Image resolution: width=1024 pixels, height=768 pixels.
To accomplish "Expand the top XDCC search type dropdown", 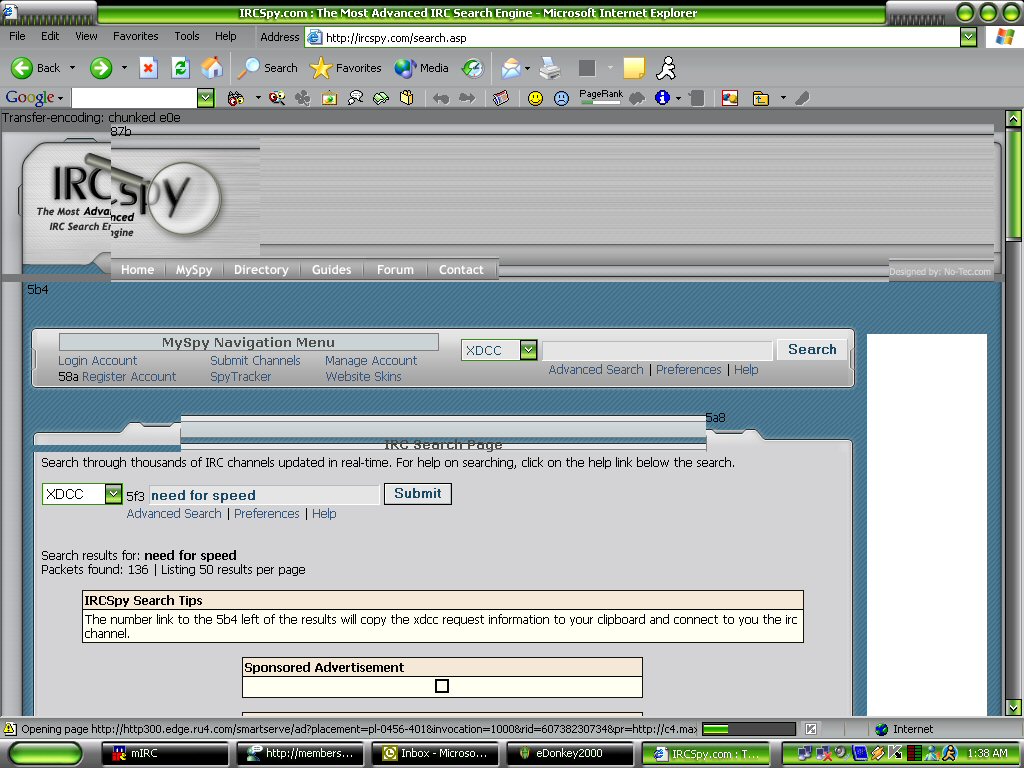I will [528, 350].
